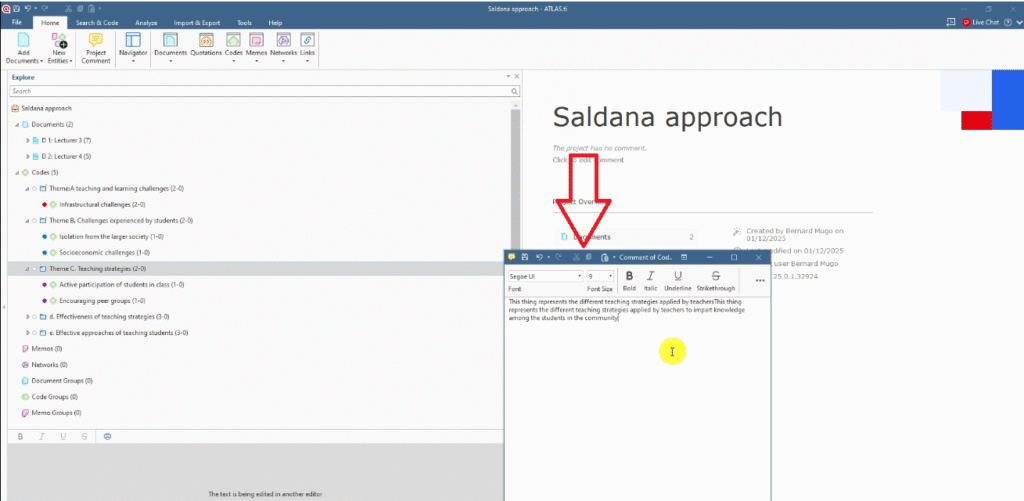The image size is (1024, 501).
Task: Select Theme B. Challenges experienced by students
Action: [105, 220]
